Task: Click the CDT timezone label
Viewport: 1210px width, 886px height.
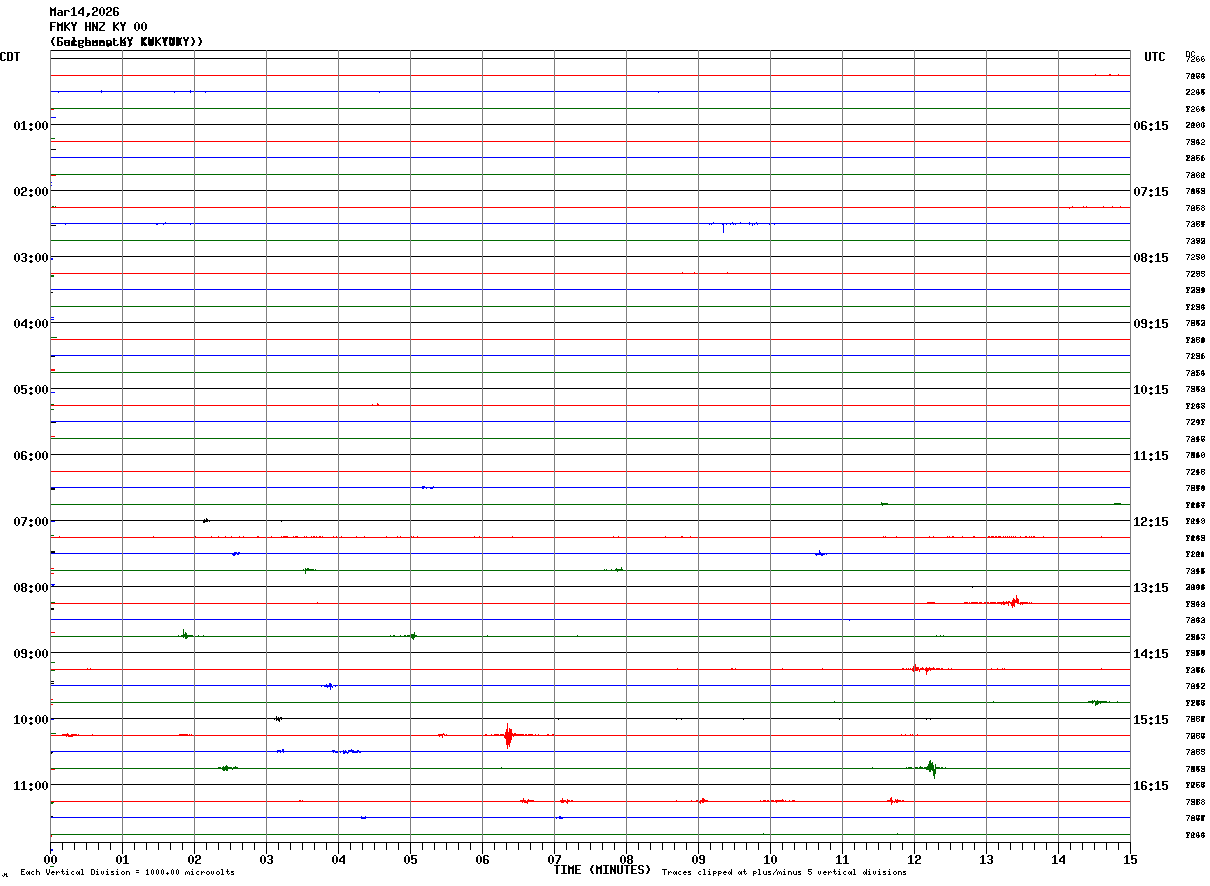Action: click(x=10, y=57)
